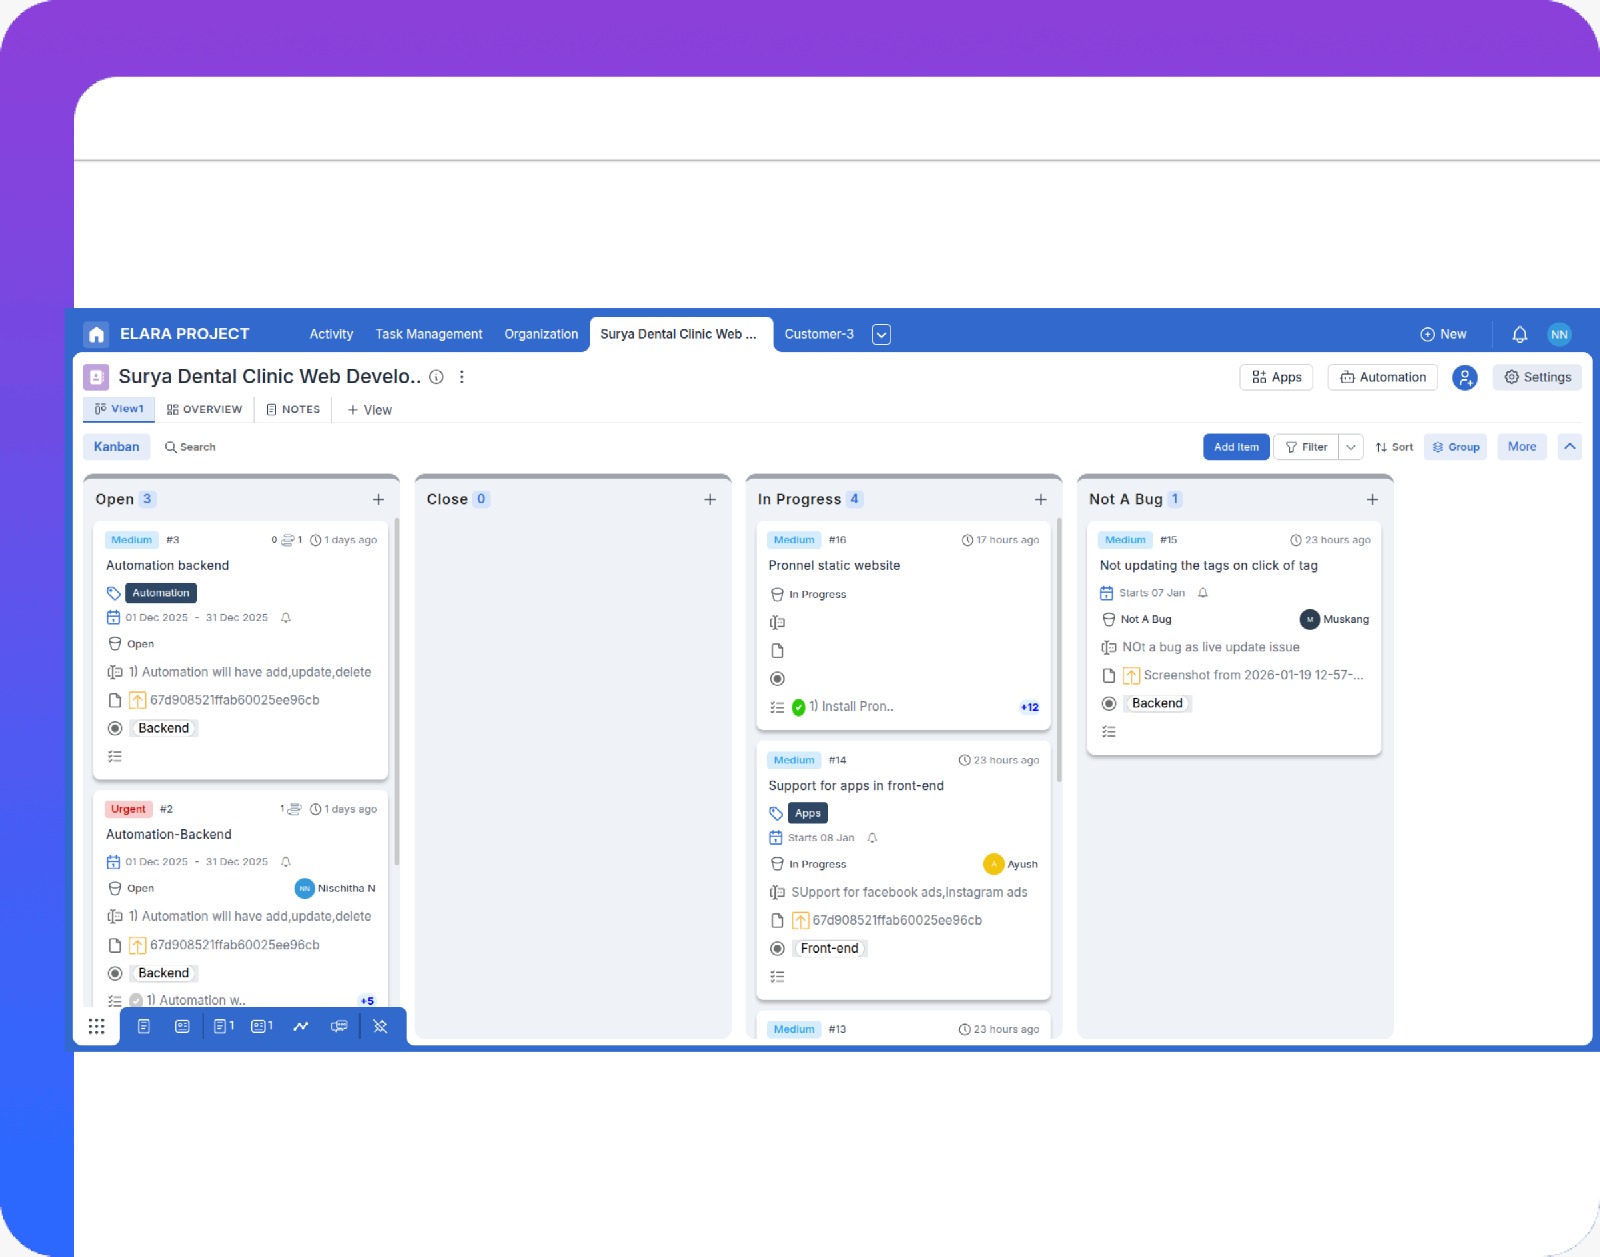The width and height of the screenshot is (1600, 1257).
Task: Open the notifications bell icon
Action: click(x=1520, y=334)
